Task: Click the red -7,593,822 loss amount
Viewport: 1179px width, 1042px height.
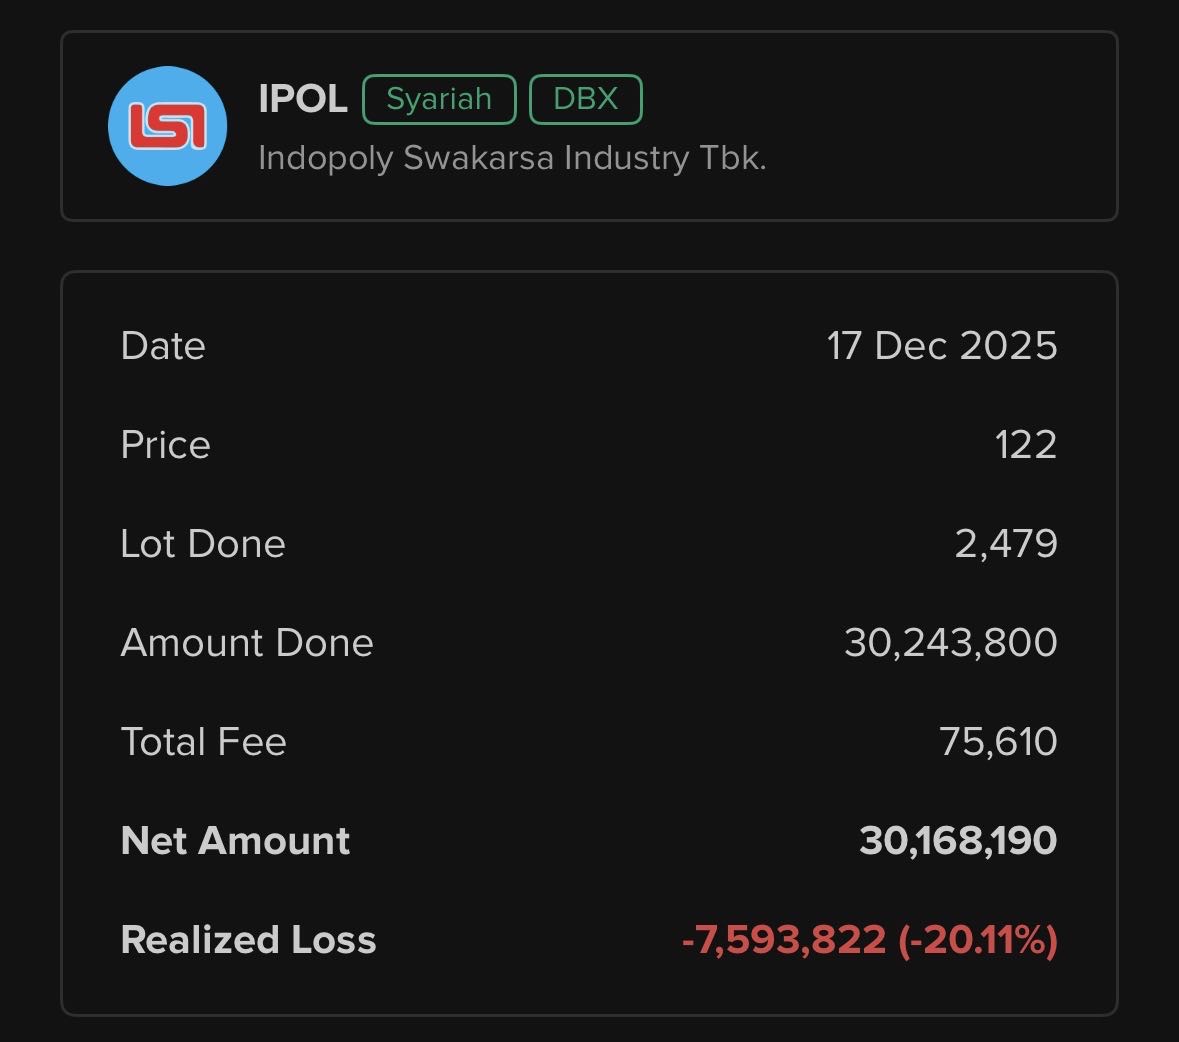Action: 783,940
